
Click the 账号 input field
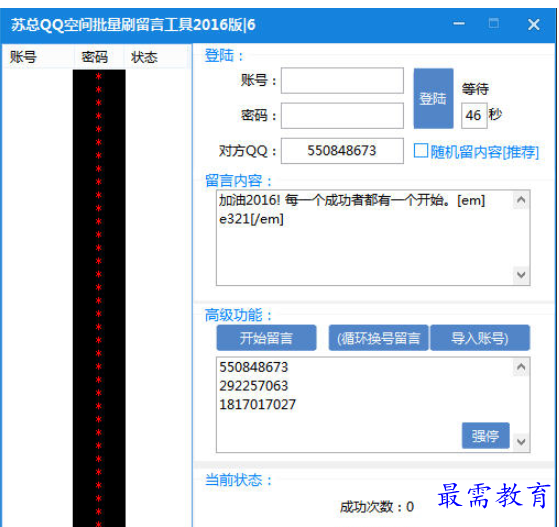click(x=342, y=81)
